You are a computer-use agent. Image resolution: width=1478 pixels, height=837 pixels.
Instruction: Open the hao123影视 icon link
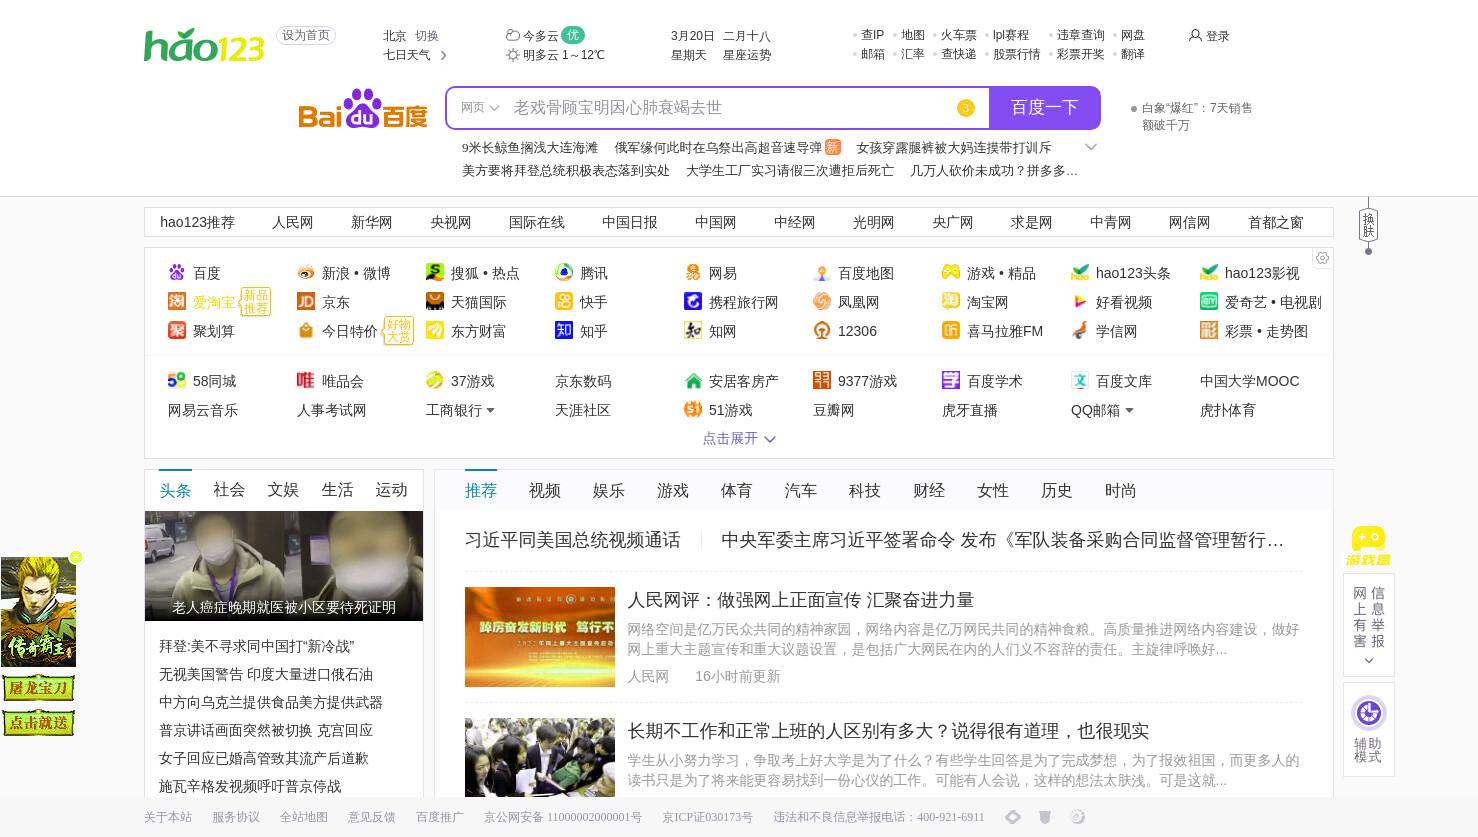pos(1209,272)
